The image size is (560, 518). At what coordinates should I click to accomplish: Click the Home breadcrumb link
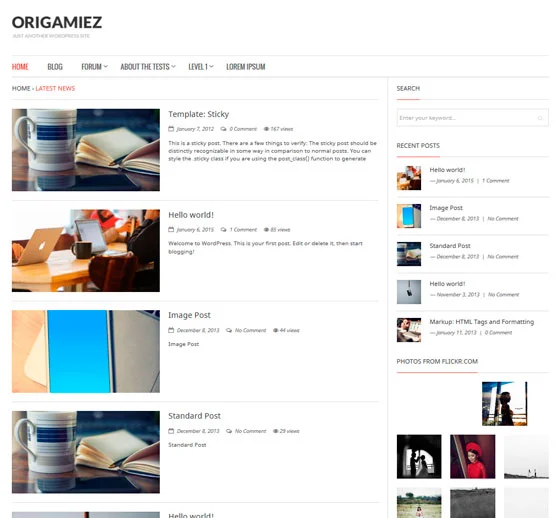click(21, 88)
